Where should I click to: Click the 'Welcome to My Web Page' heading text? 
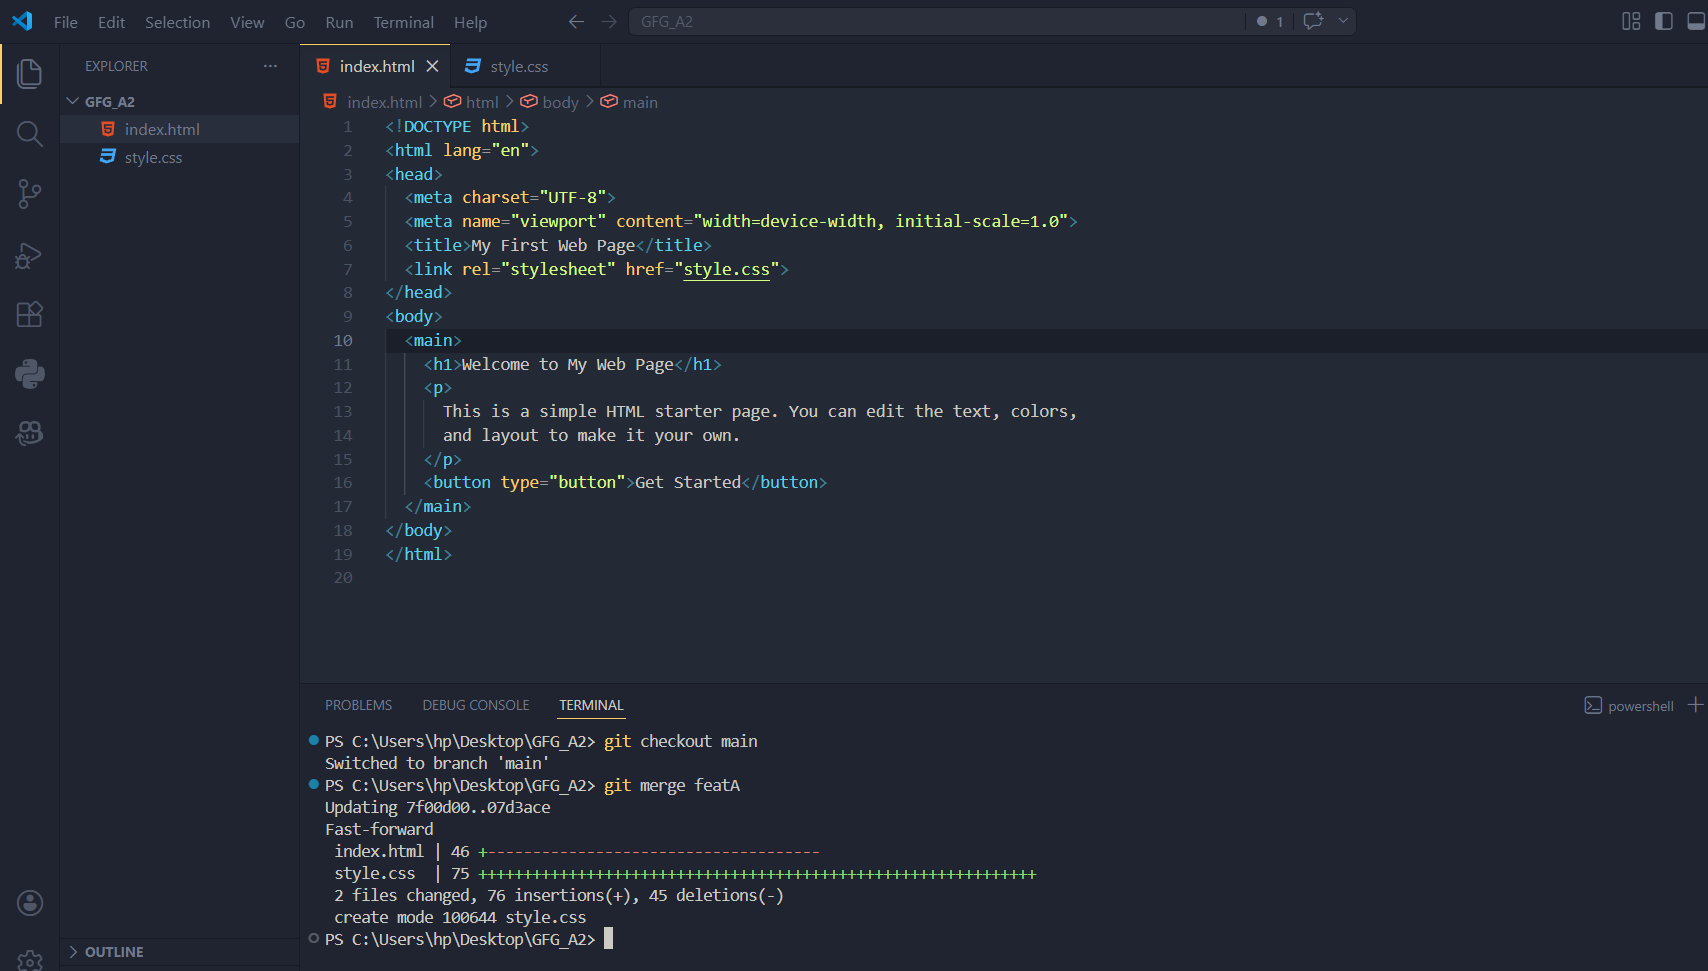coord(568,364)
